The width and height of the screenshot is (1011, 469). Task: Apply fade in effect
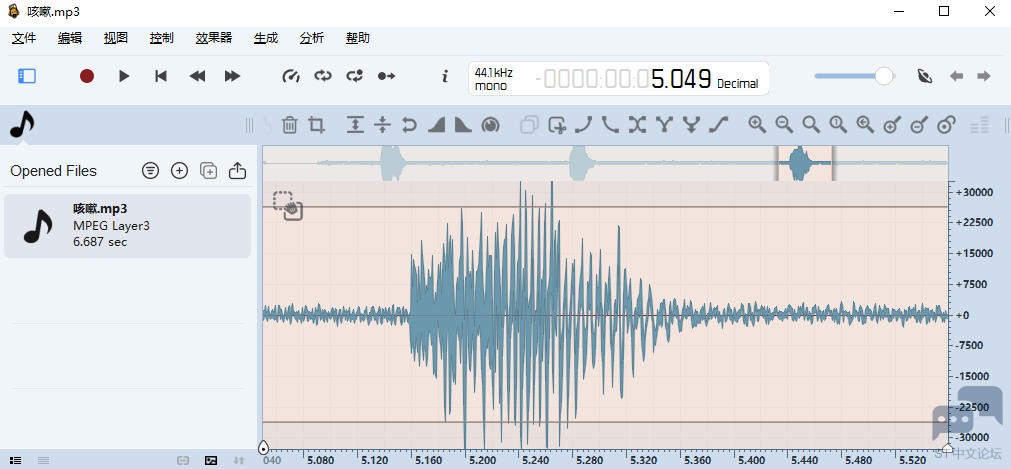tap(437, 125)
